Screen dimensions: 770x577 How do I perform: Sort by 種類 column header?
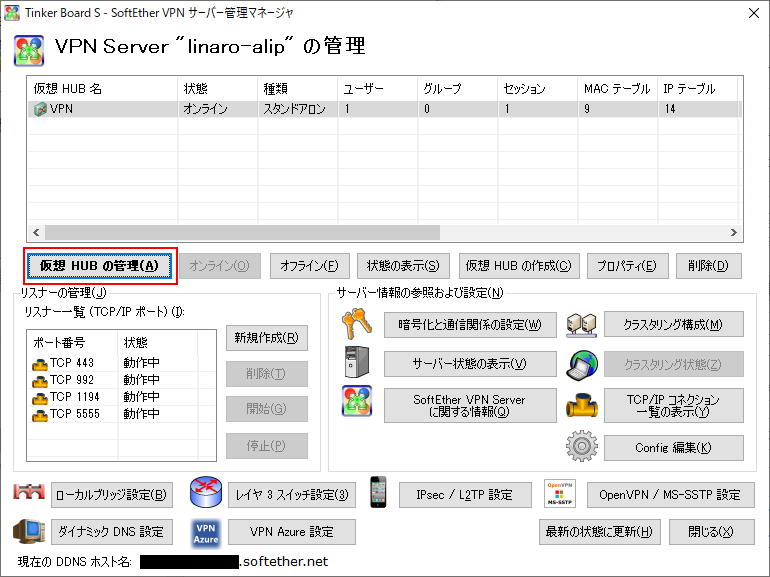click(298, 89)
